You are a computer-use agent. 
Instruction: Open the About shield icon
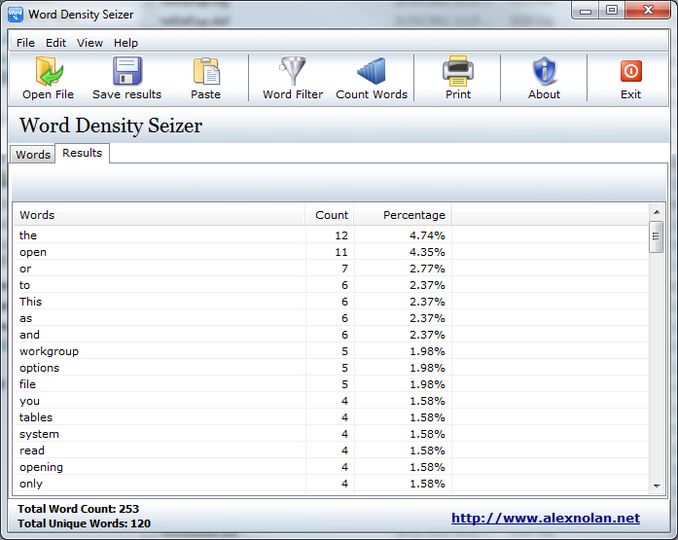click(544, 71)
